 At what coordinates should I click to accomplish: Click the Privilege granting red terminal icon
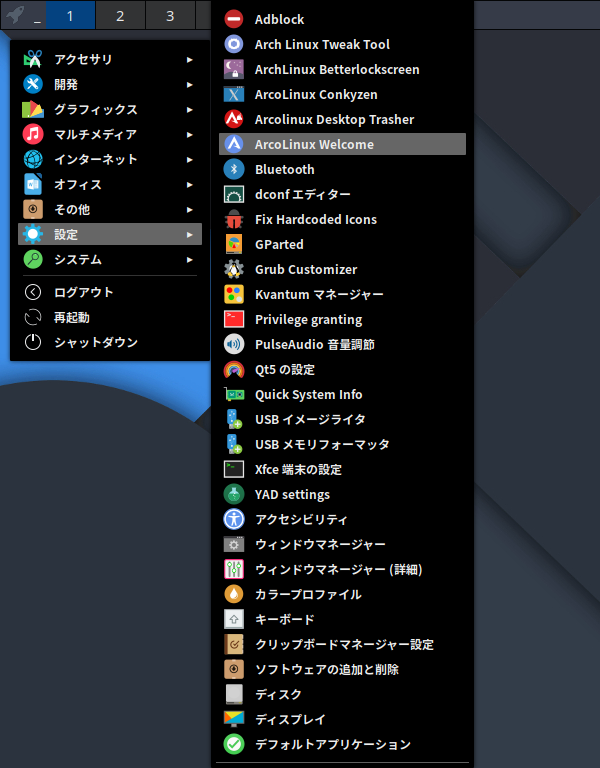click(234, 319)
